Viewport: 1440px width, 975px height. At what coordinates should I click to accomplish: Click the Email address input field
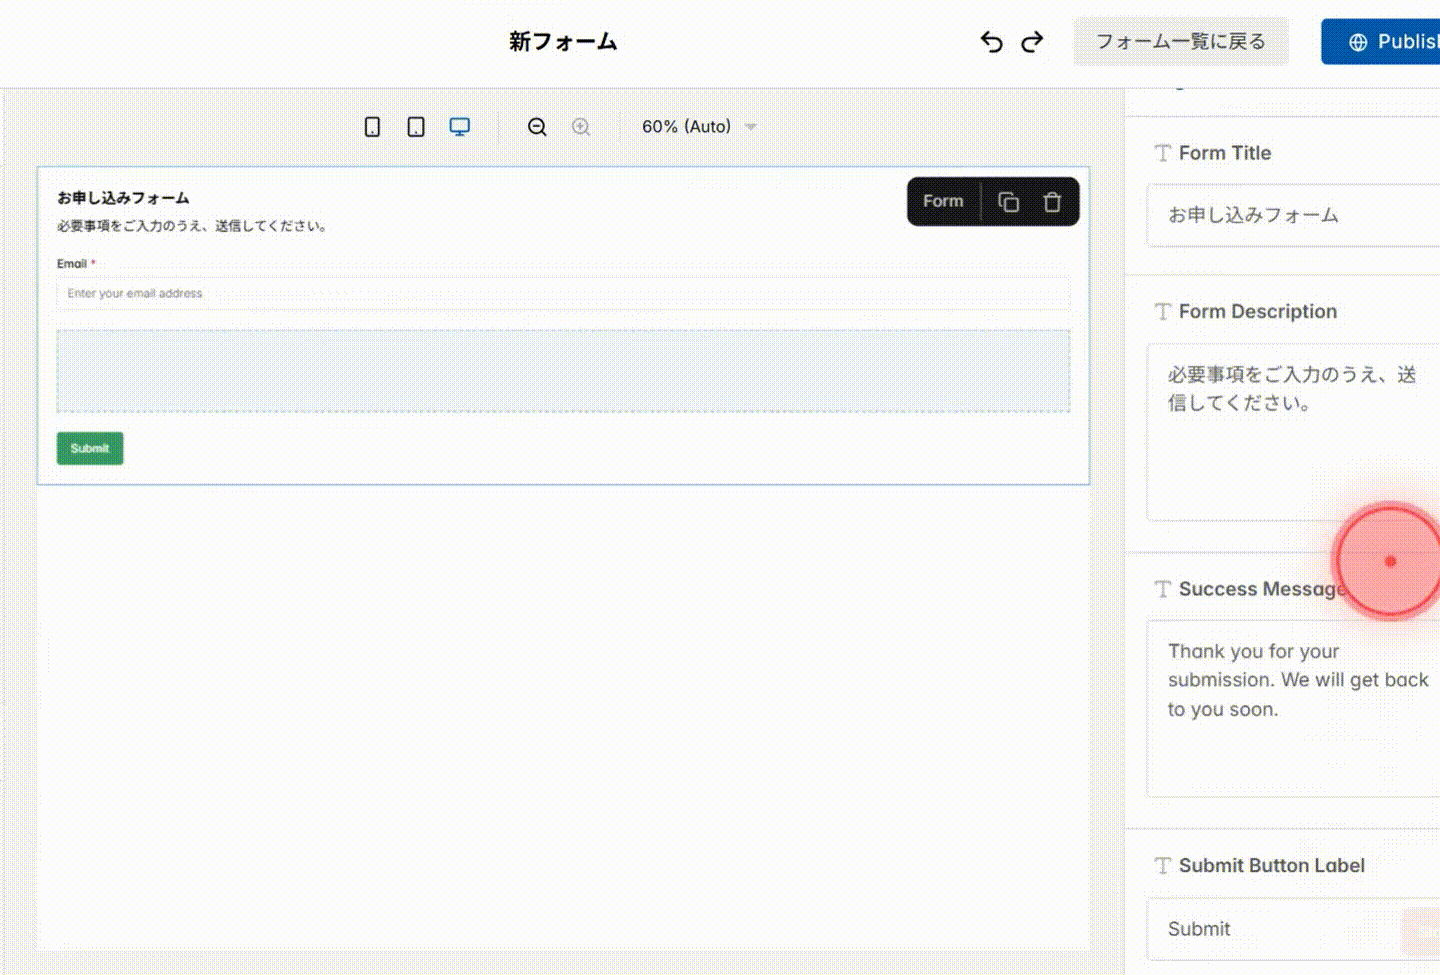tap(400, 293)
